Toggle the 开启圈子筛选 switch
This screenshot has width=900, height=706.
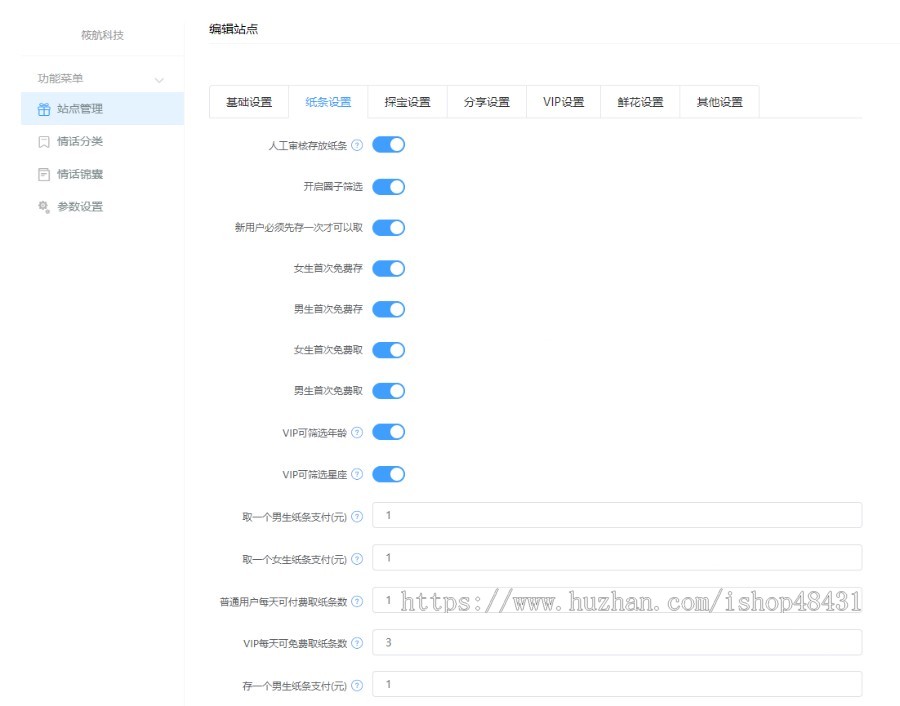pyautogui.click(x=389, y=187)
